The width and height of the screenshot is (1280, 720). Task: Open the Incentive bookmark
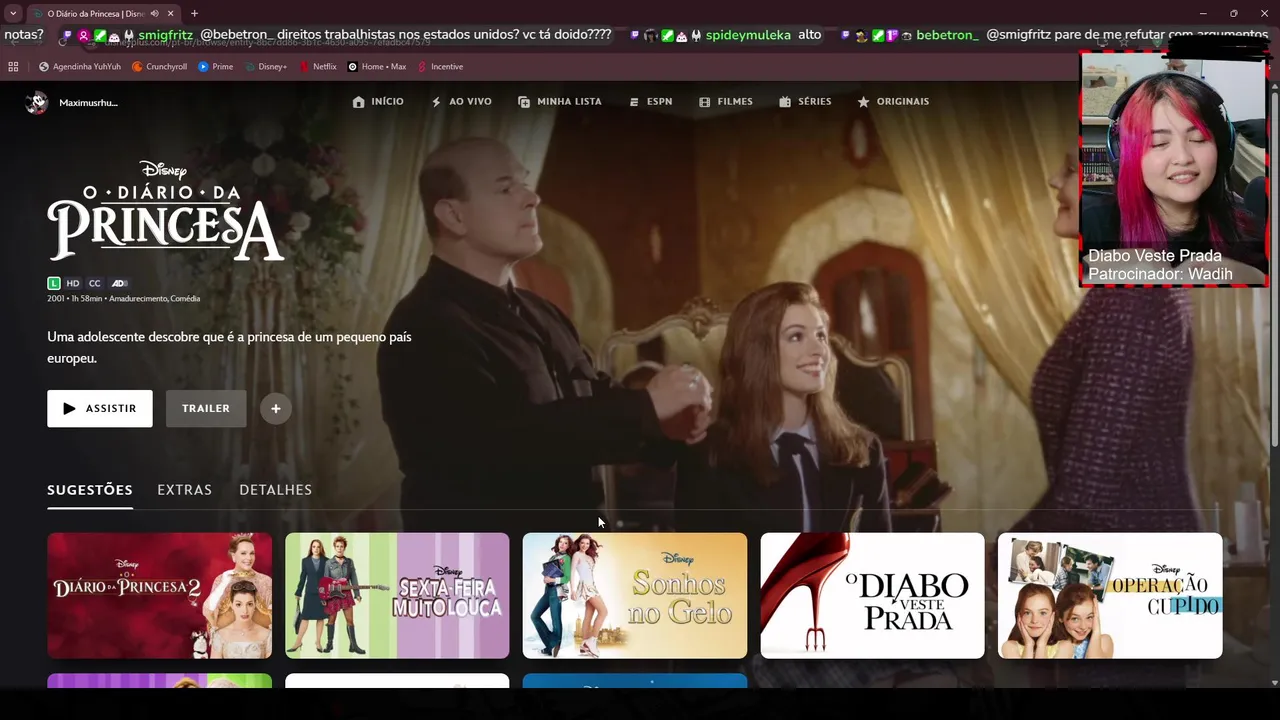pos(440,67)
